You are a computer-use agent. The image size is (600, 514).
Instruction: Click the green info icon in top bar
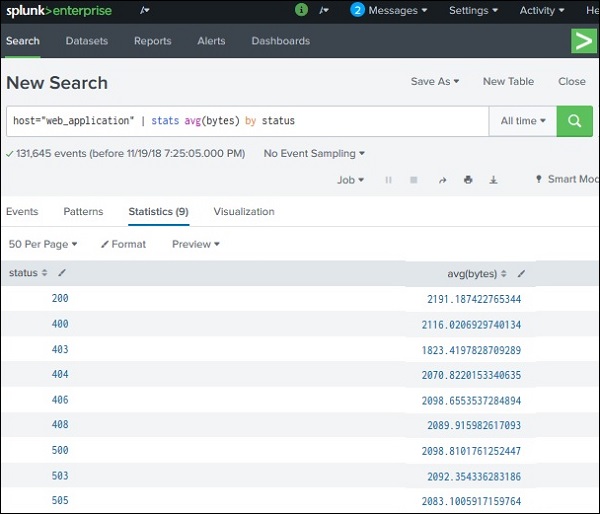302,10
